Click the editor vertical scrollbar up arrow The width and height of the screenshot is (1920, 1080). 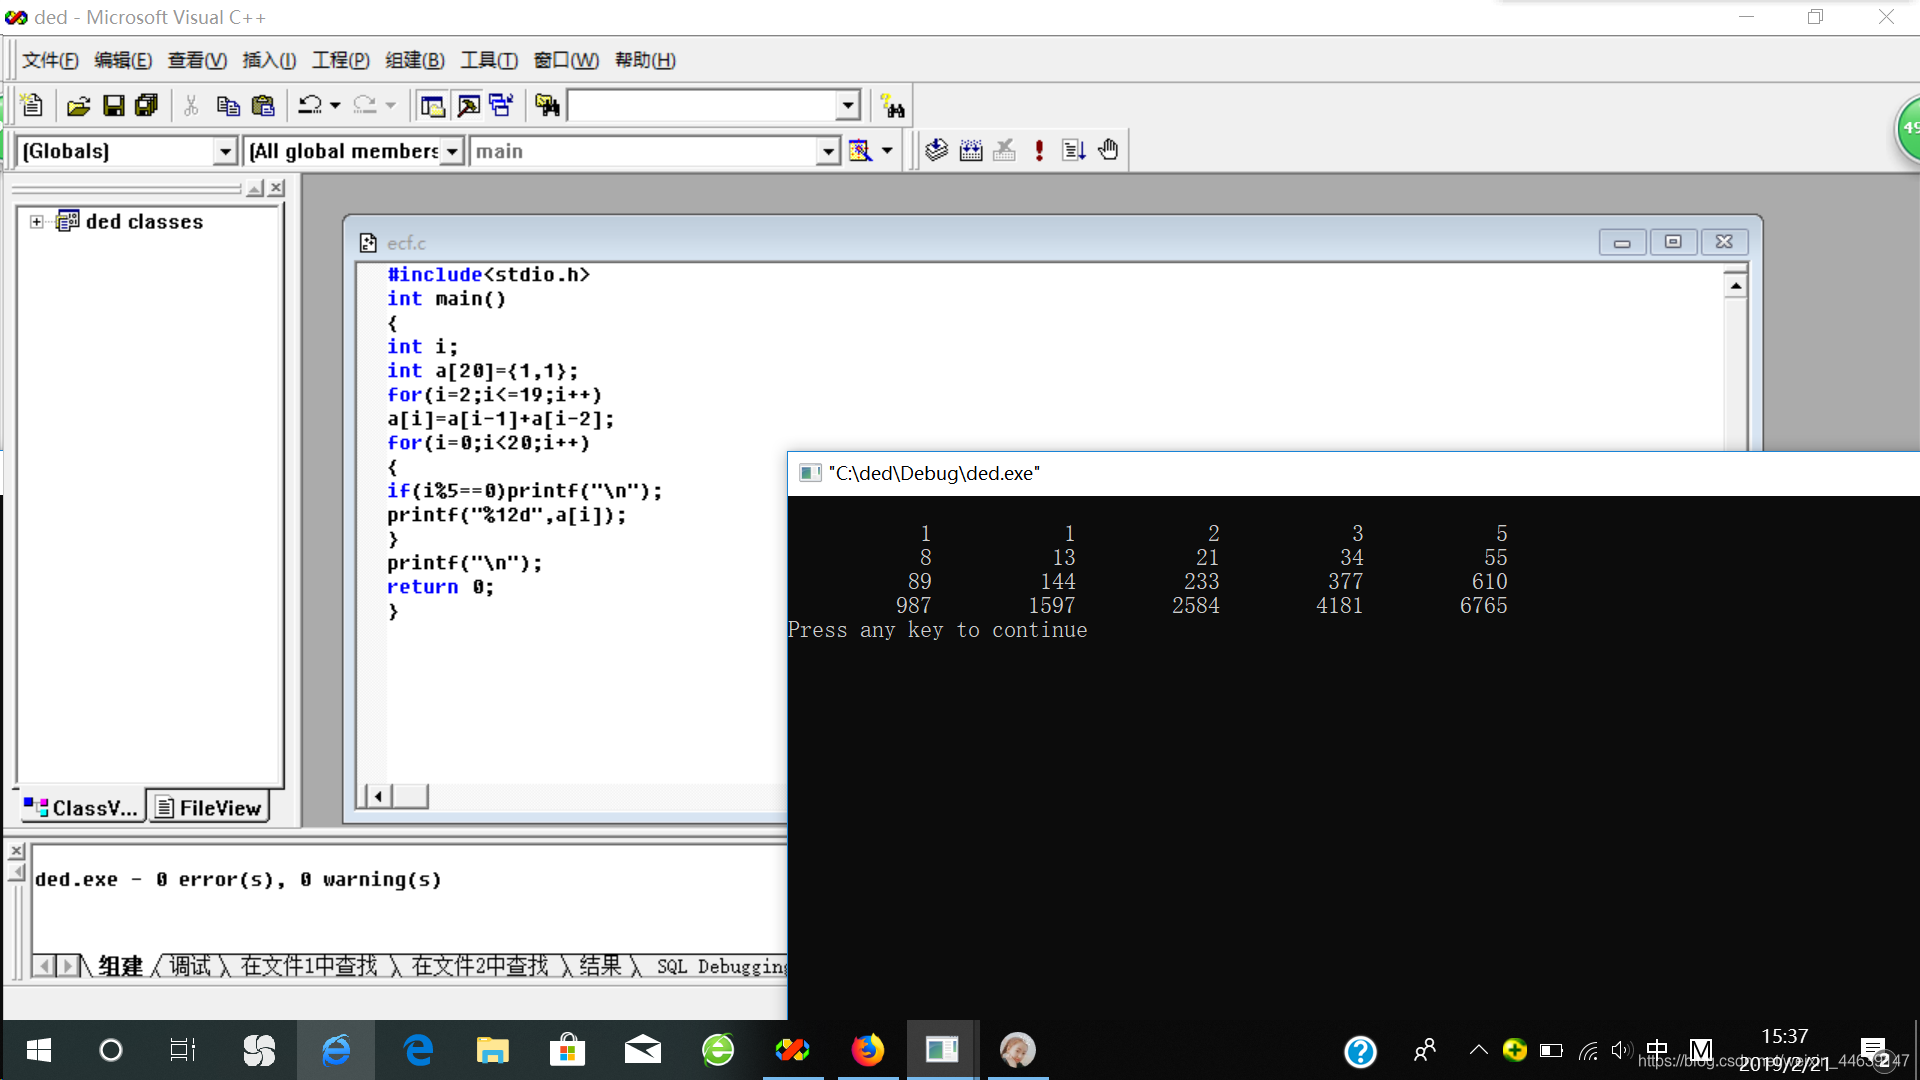[1736, 286]
